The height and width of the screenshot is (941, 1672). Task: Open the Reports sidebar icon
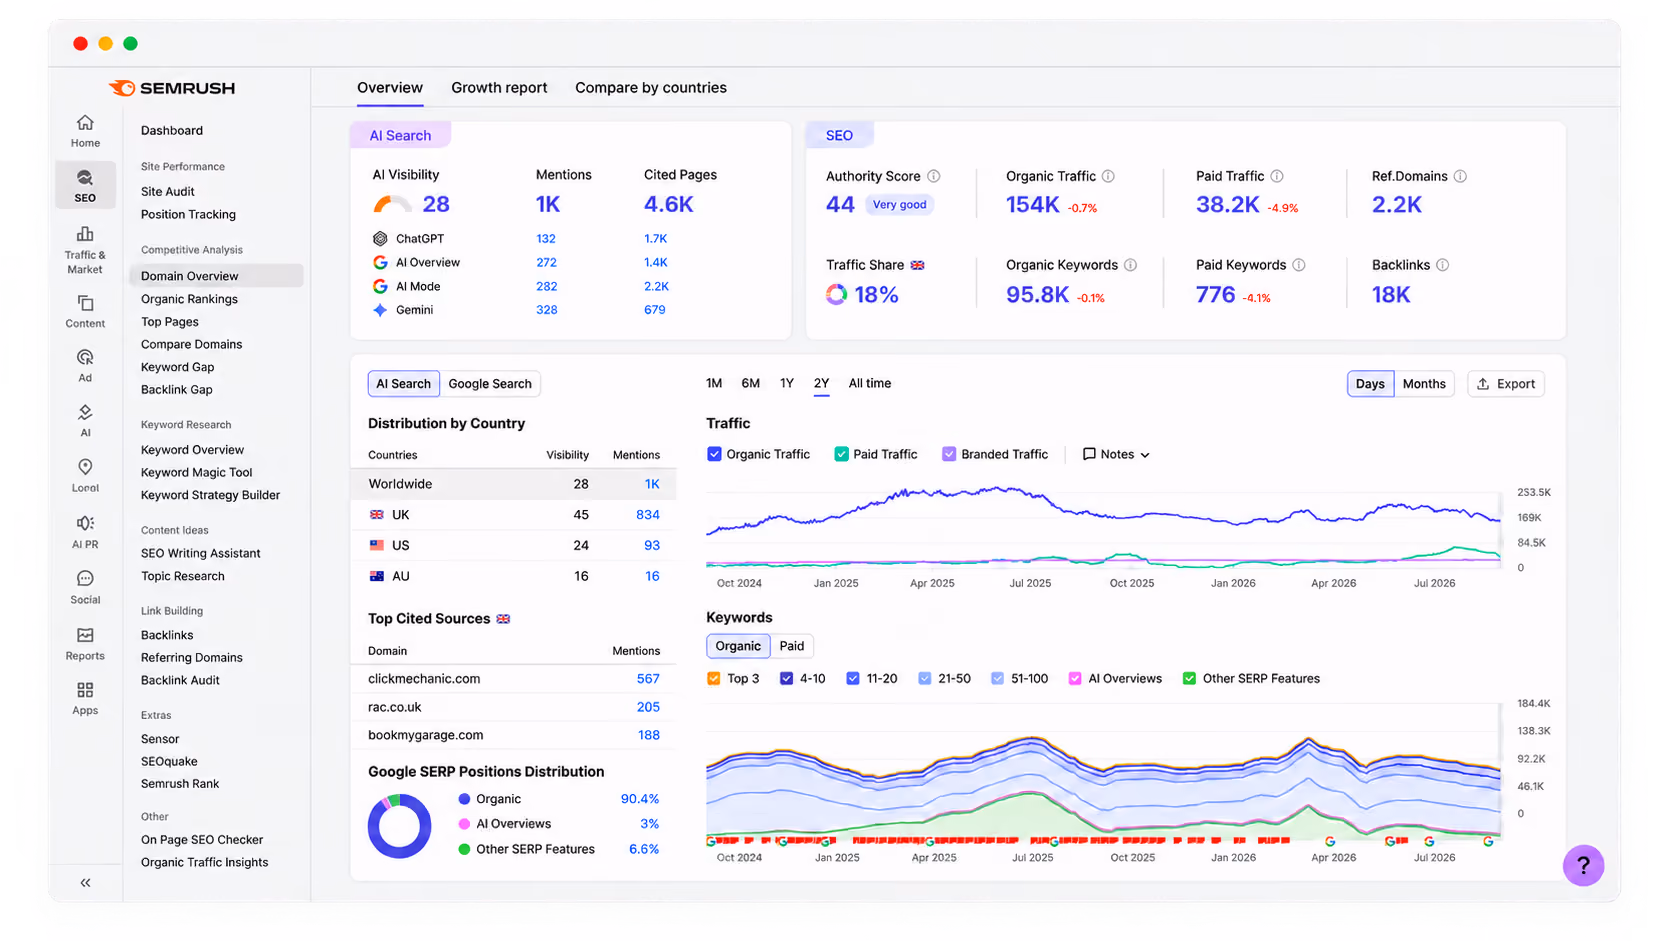pos(85,635)
